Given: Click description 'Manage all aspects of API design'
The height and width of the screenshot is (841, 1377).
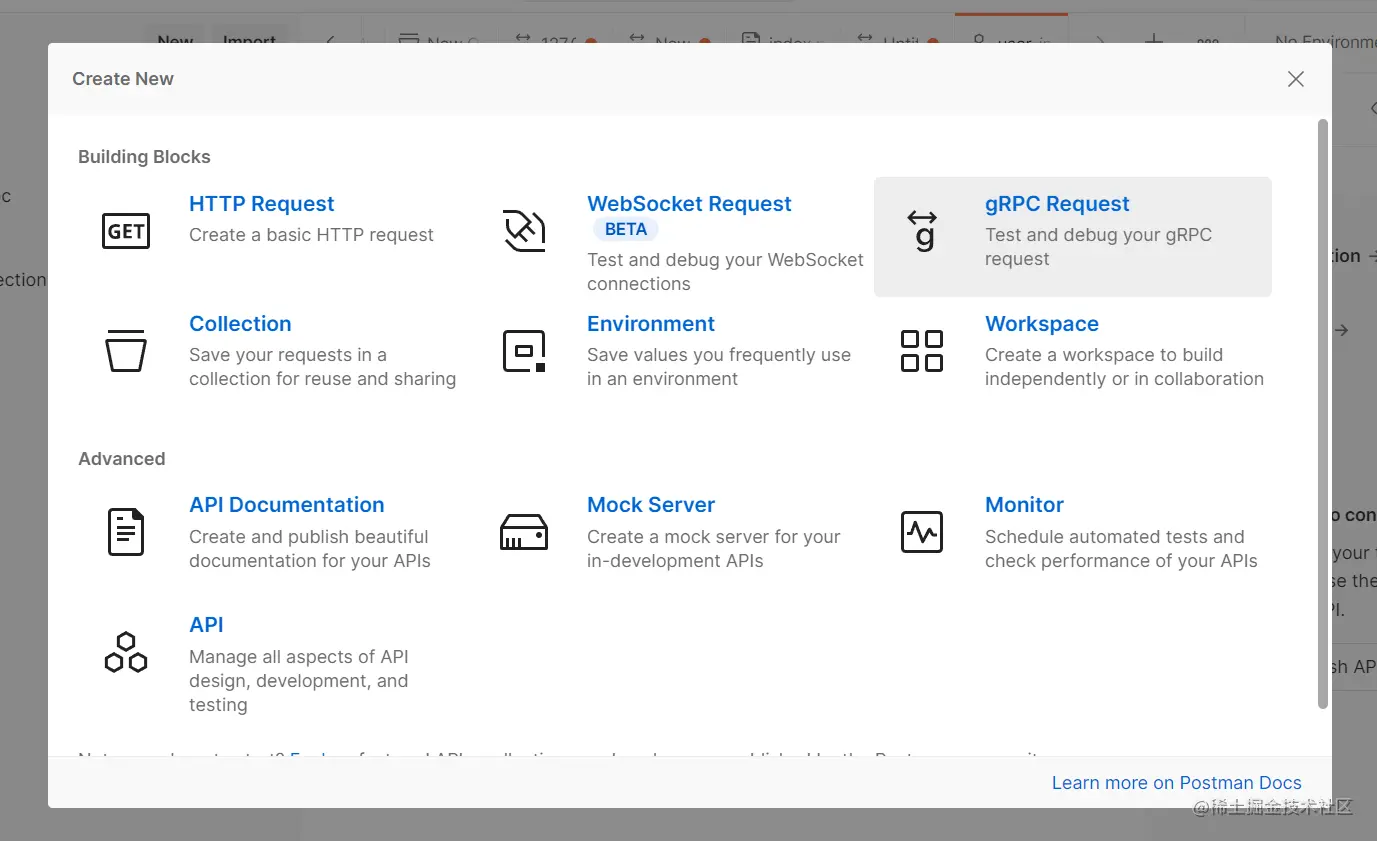Looking at the screenshot, I should click(299, 681).
